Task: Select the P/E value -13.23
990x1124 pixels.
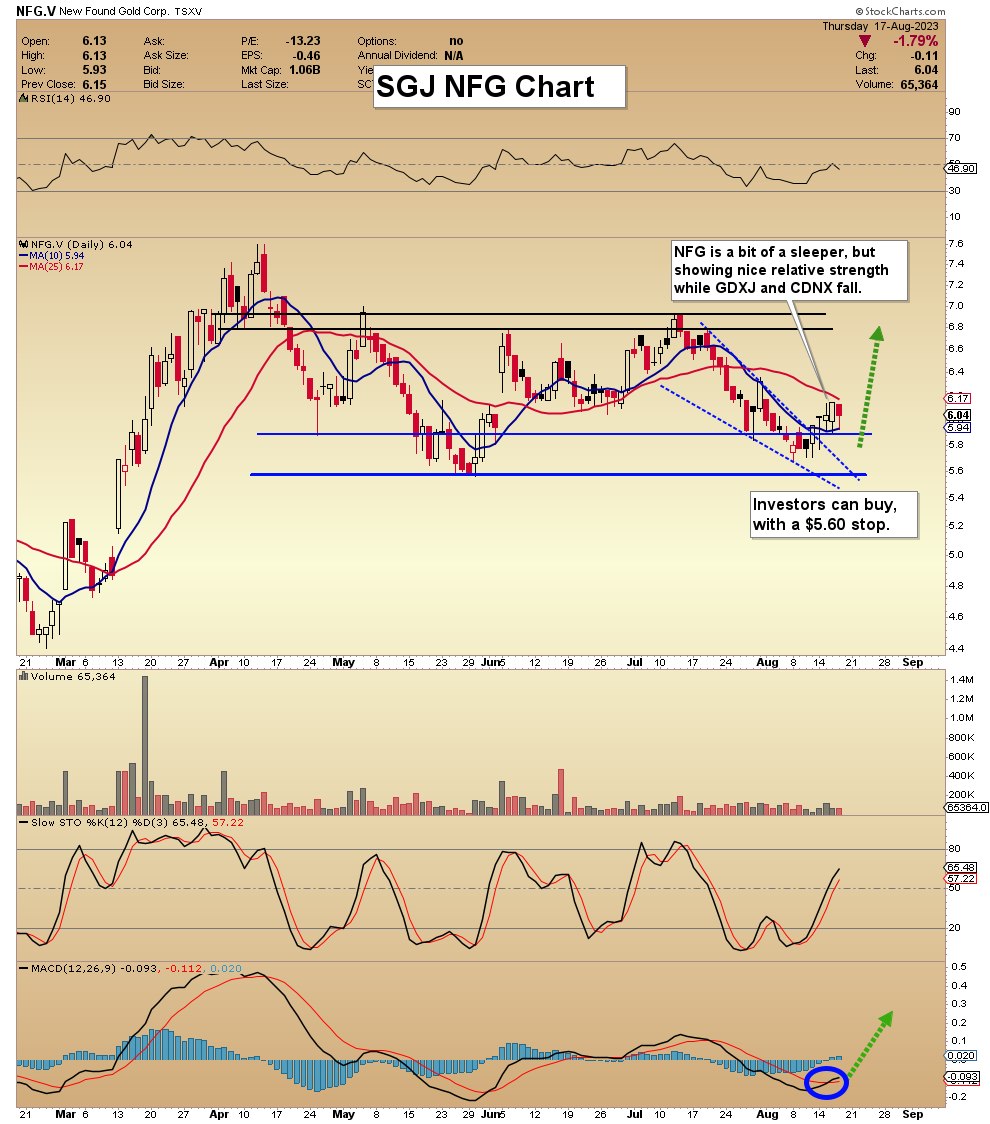Action: [303, 41]
